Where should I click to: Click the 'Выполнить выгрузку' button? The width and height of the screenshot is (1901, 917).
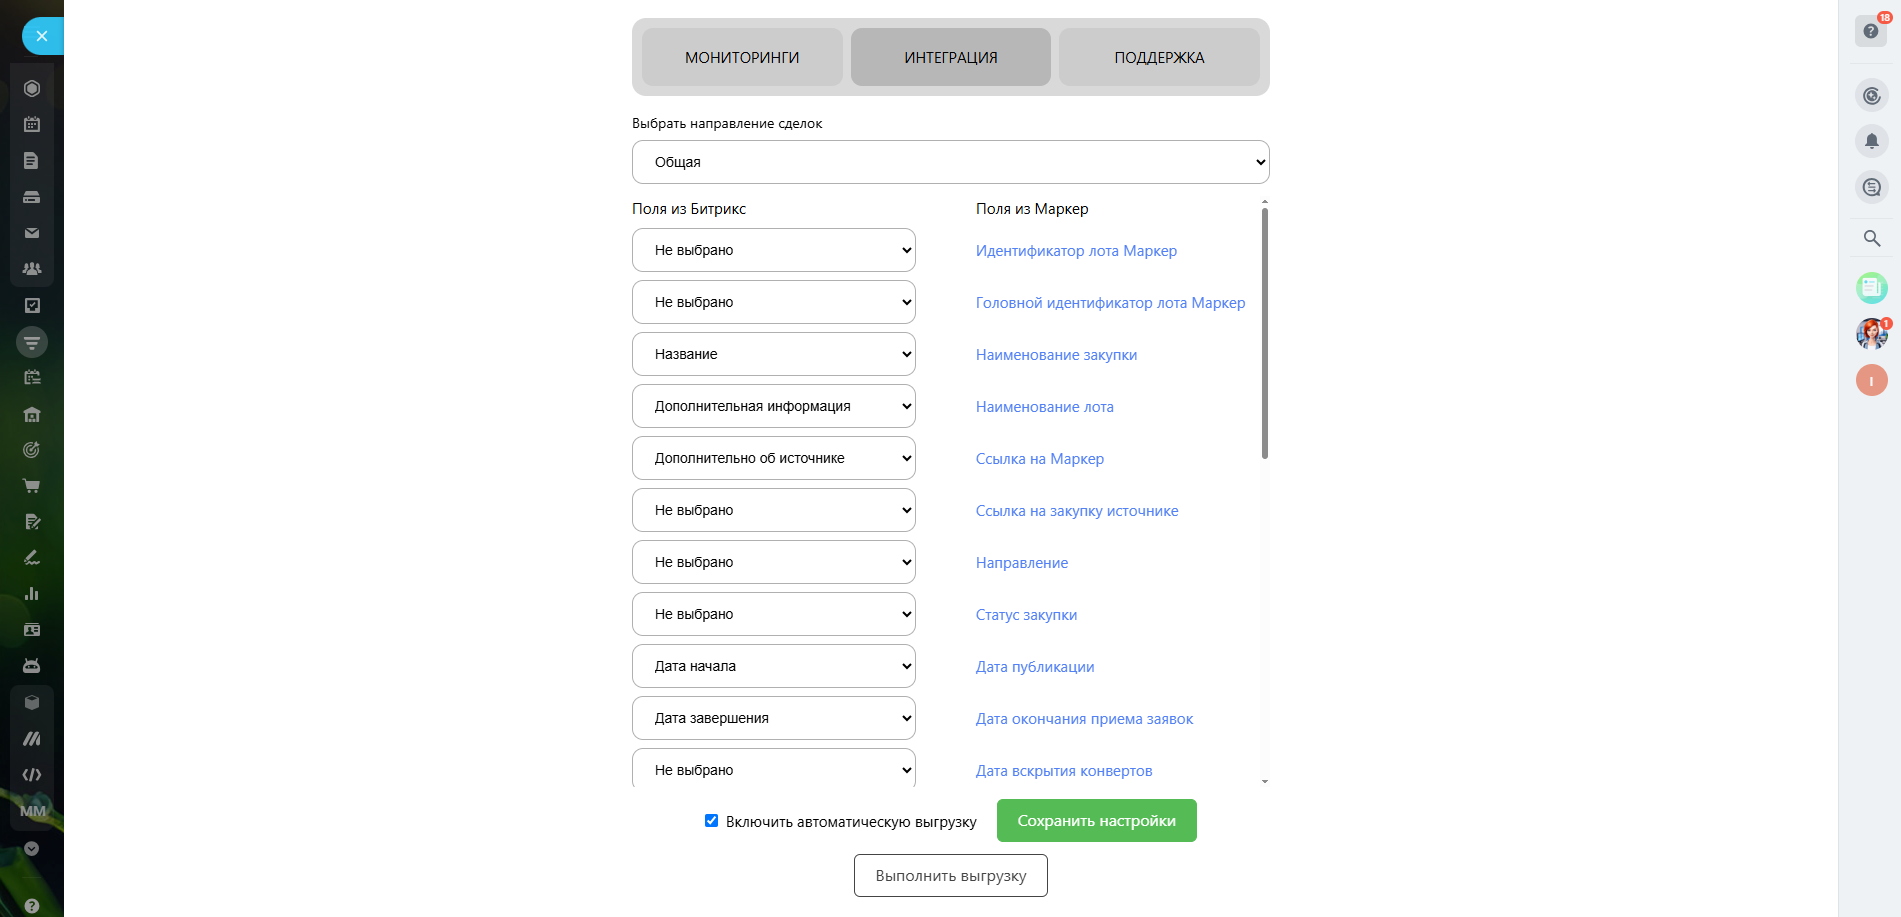coord(950,876)
